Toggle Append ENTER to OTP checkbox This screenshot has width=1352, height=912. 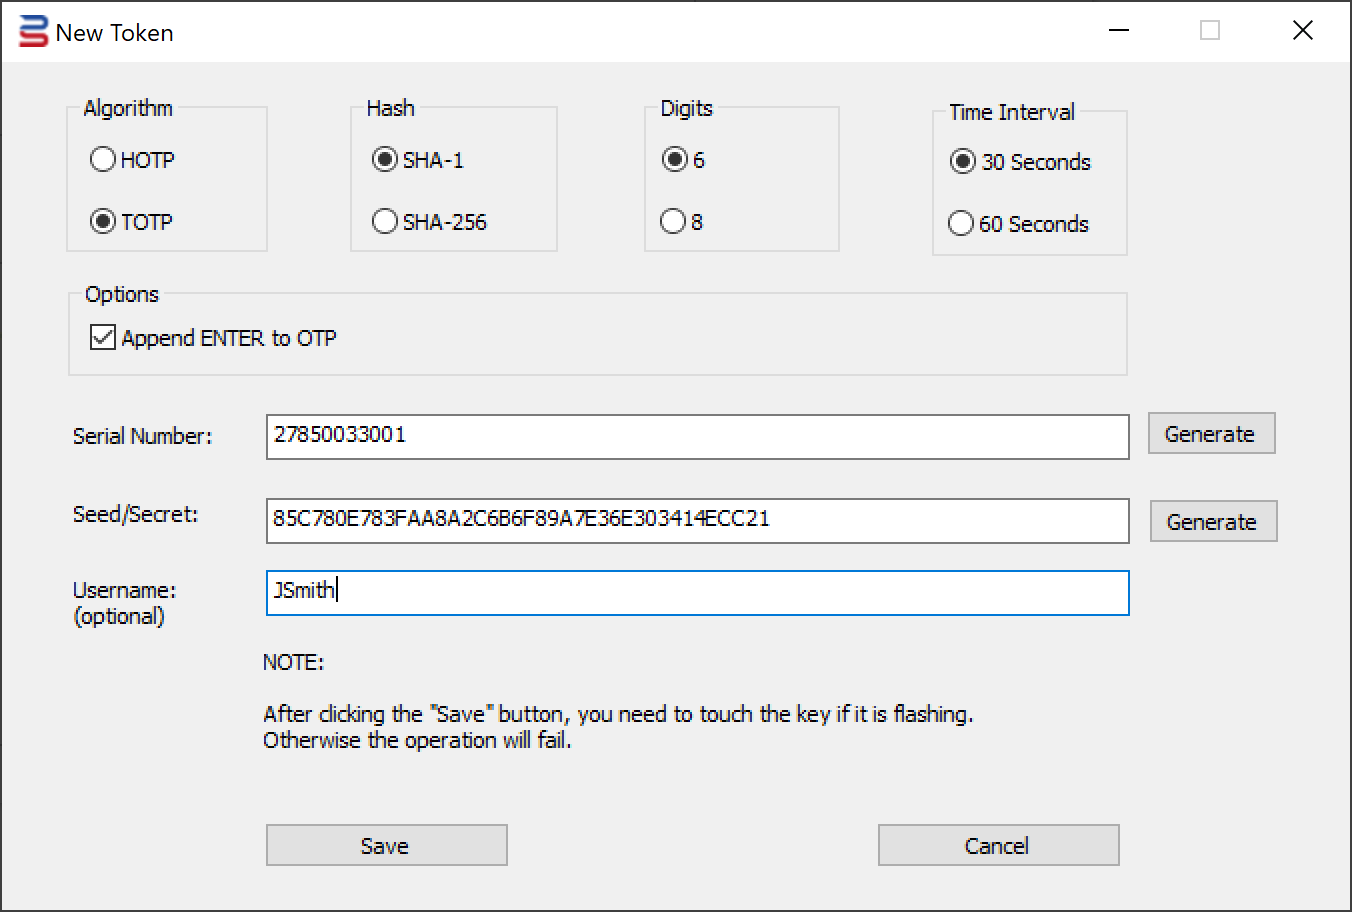tap(103, 338)
